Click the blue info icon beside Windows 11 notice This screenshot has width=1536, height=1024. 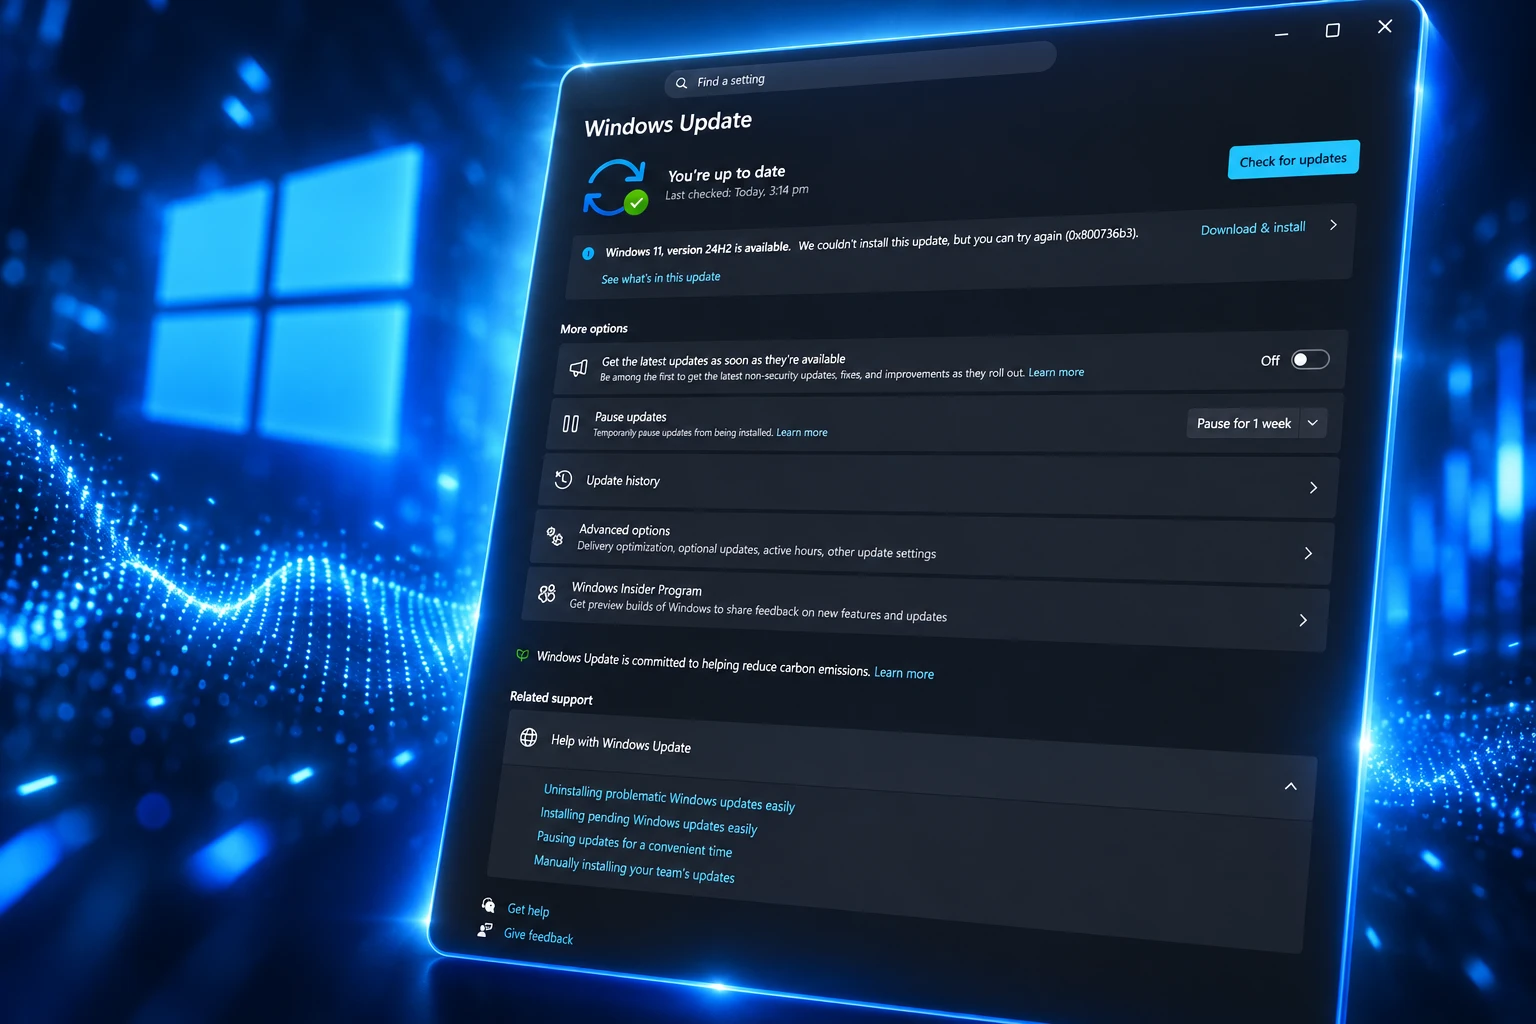pos(588,253)
